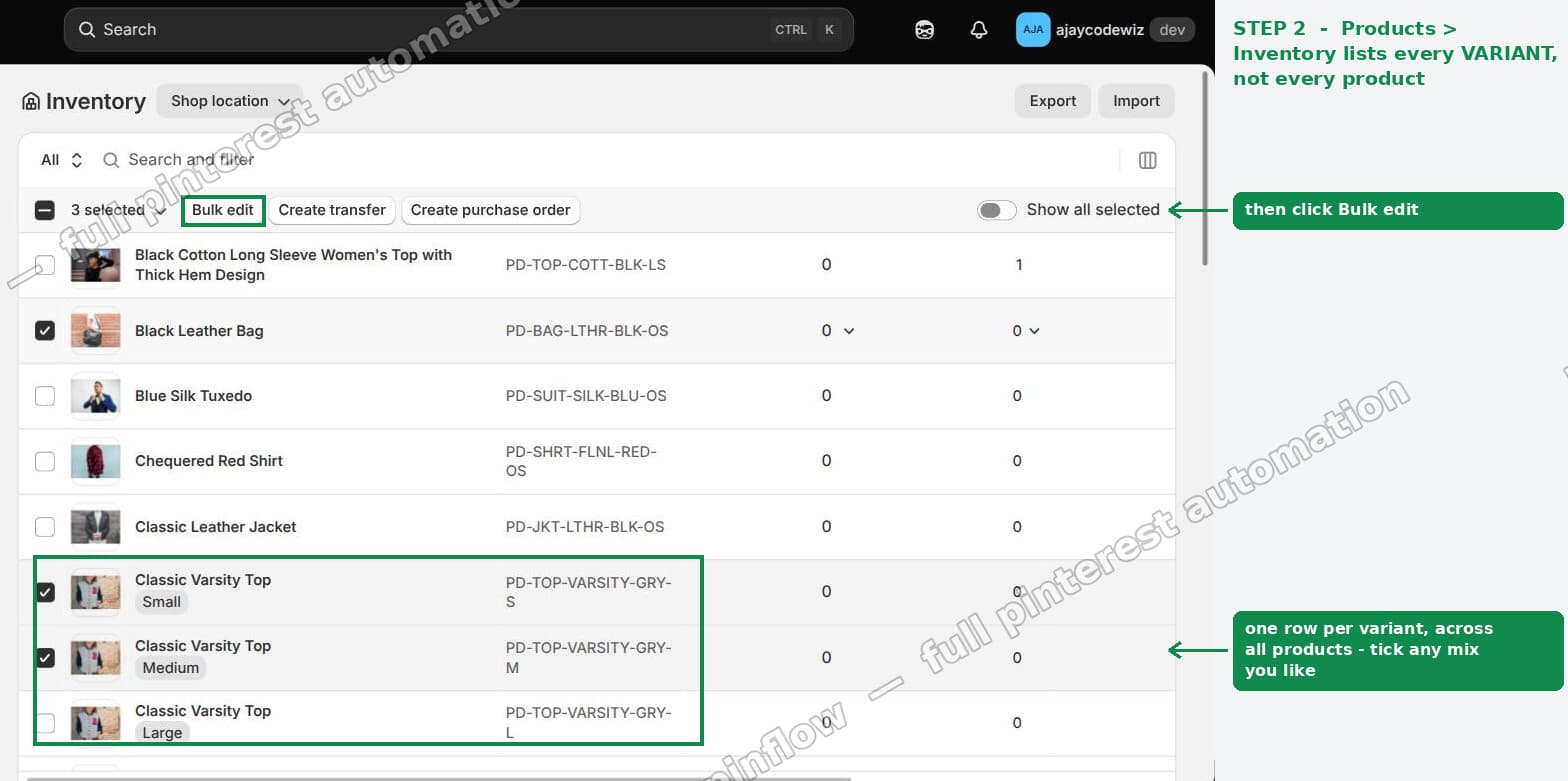Tick the Classic Varsity Top Large checkbox
Viewport: 1568px width, 781px height.
(x=45, y=722)
